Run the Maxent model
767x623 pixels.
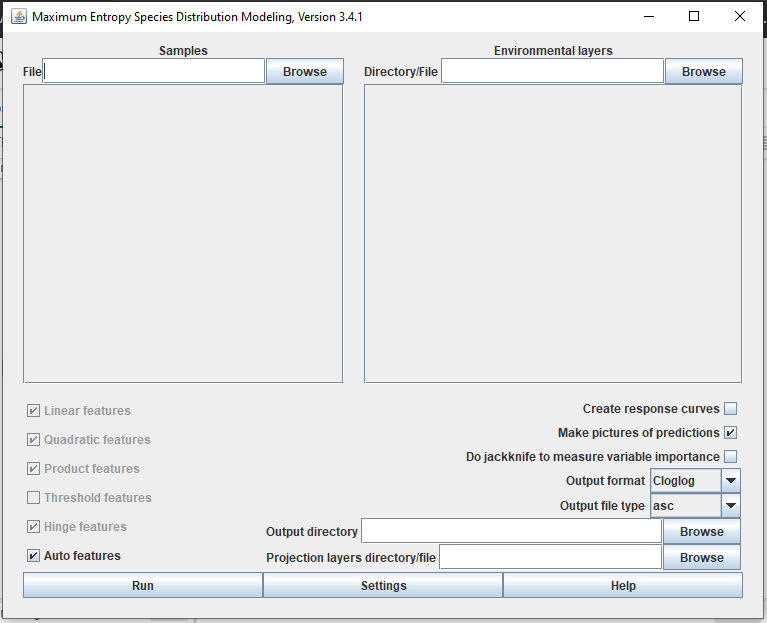click(143, 585)
